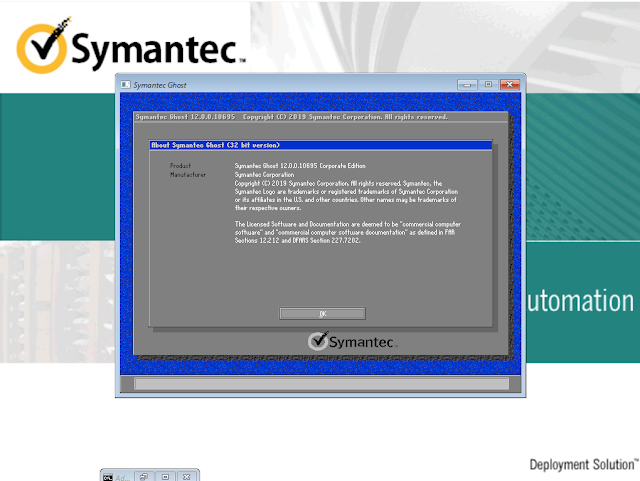The height and width of the screenshot is (481, 640).
Task: Click the 'Symantec Corporation' manufacturer value
Action: pyautogui.click(x=264, y=175)
